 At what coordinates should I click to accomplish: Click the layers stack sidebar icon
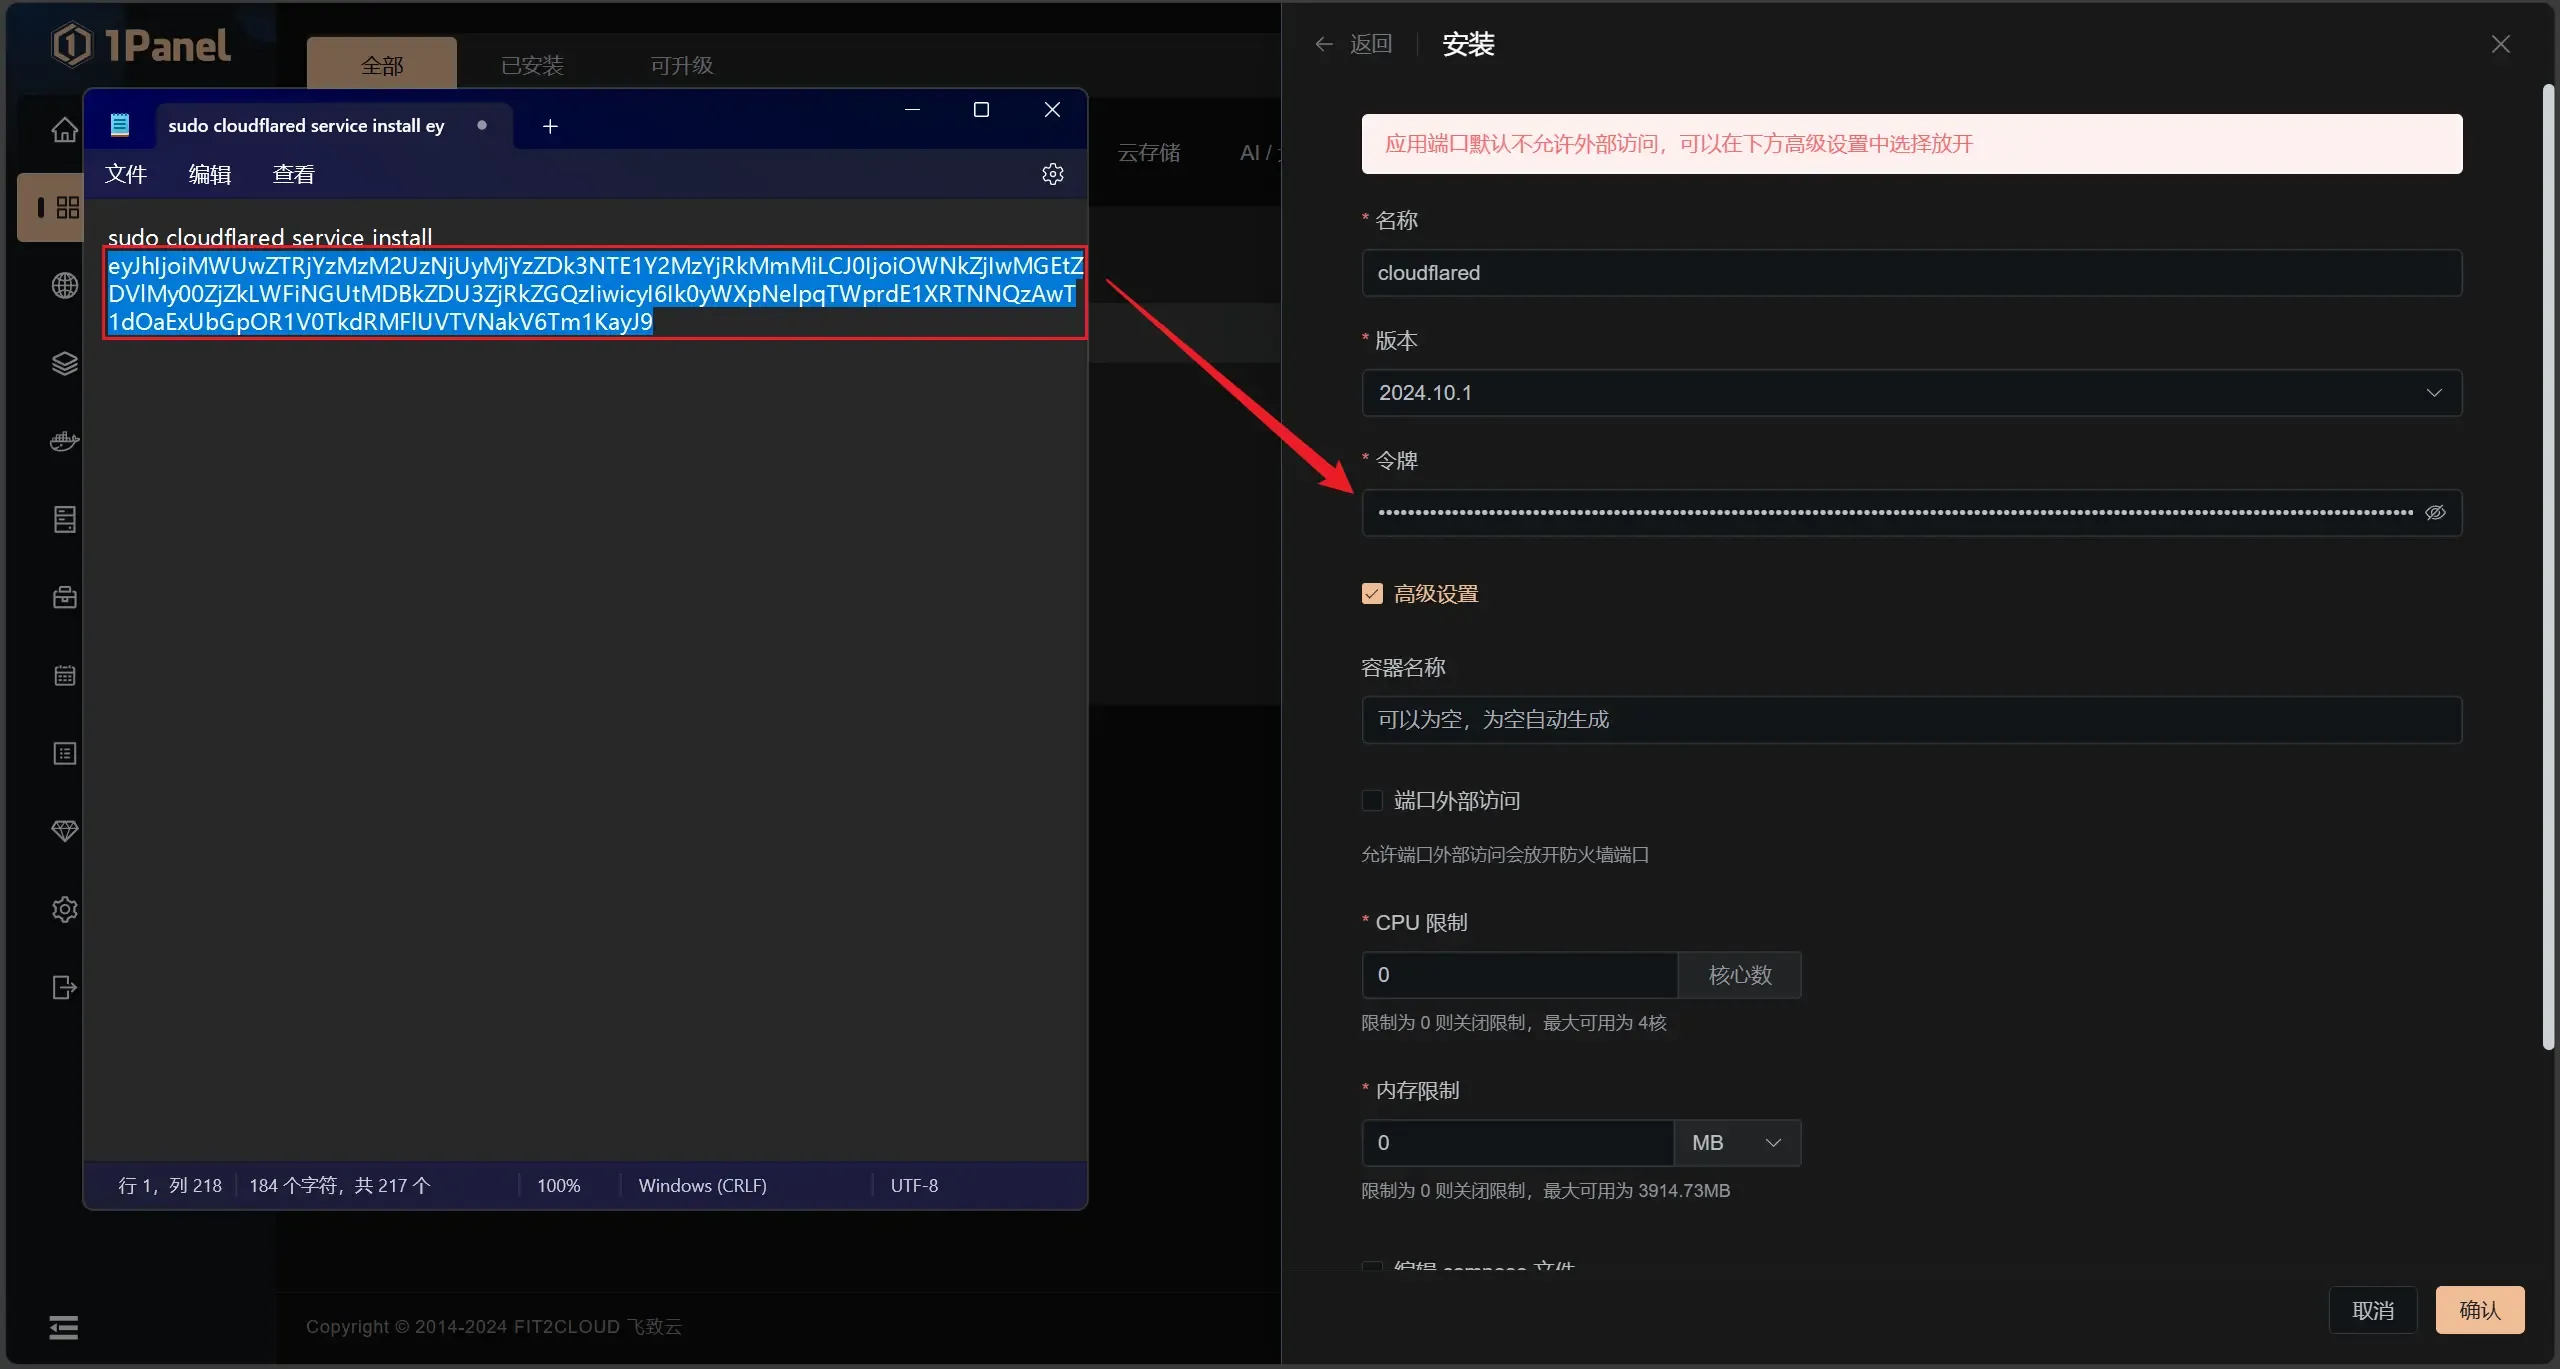[x=65, y=364]
